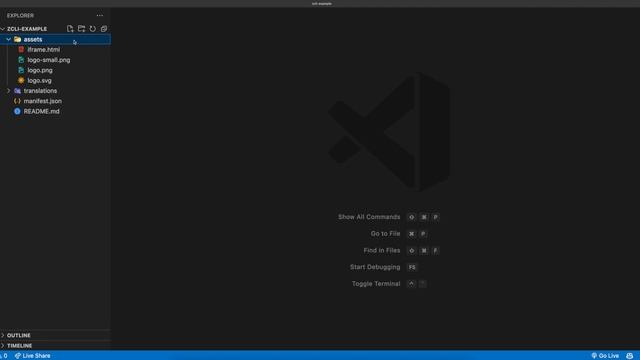Open Explorer views and more actions menu
This screenshot has height=360, width=640.
click(x=100, y=16)
